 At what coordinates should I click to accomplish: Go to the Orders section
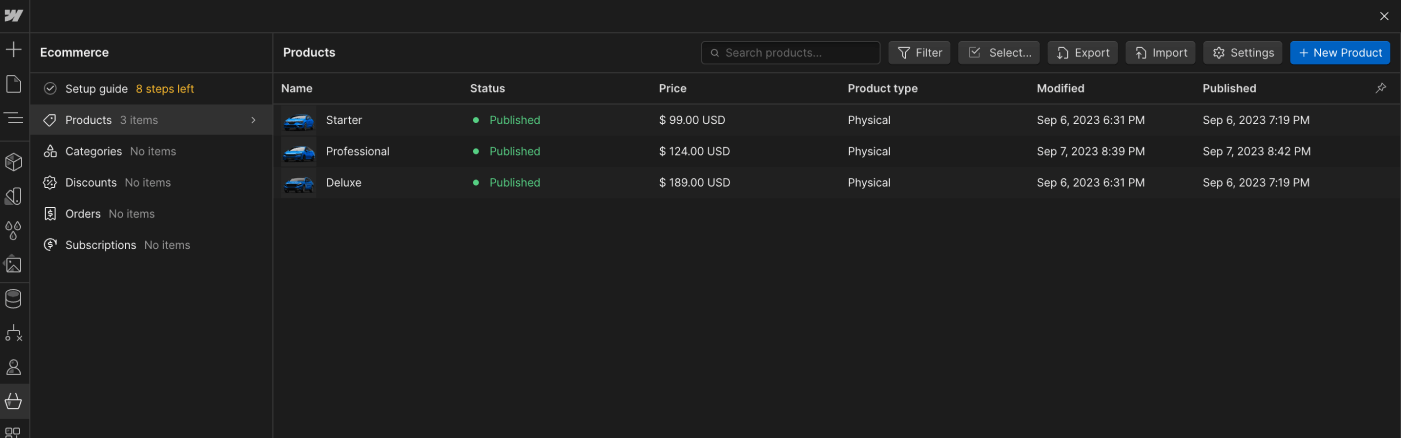point(82,213)
